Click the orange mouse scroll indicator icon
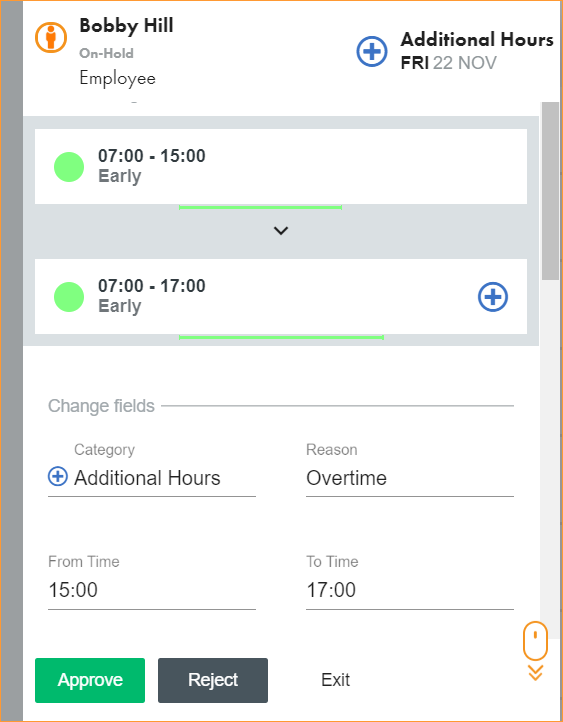The image size is (563, 722). point(535,640)
